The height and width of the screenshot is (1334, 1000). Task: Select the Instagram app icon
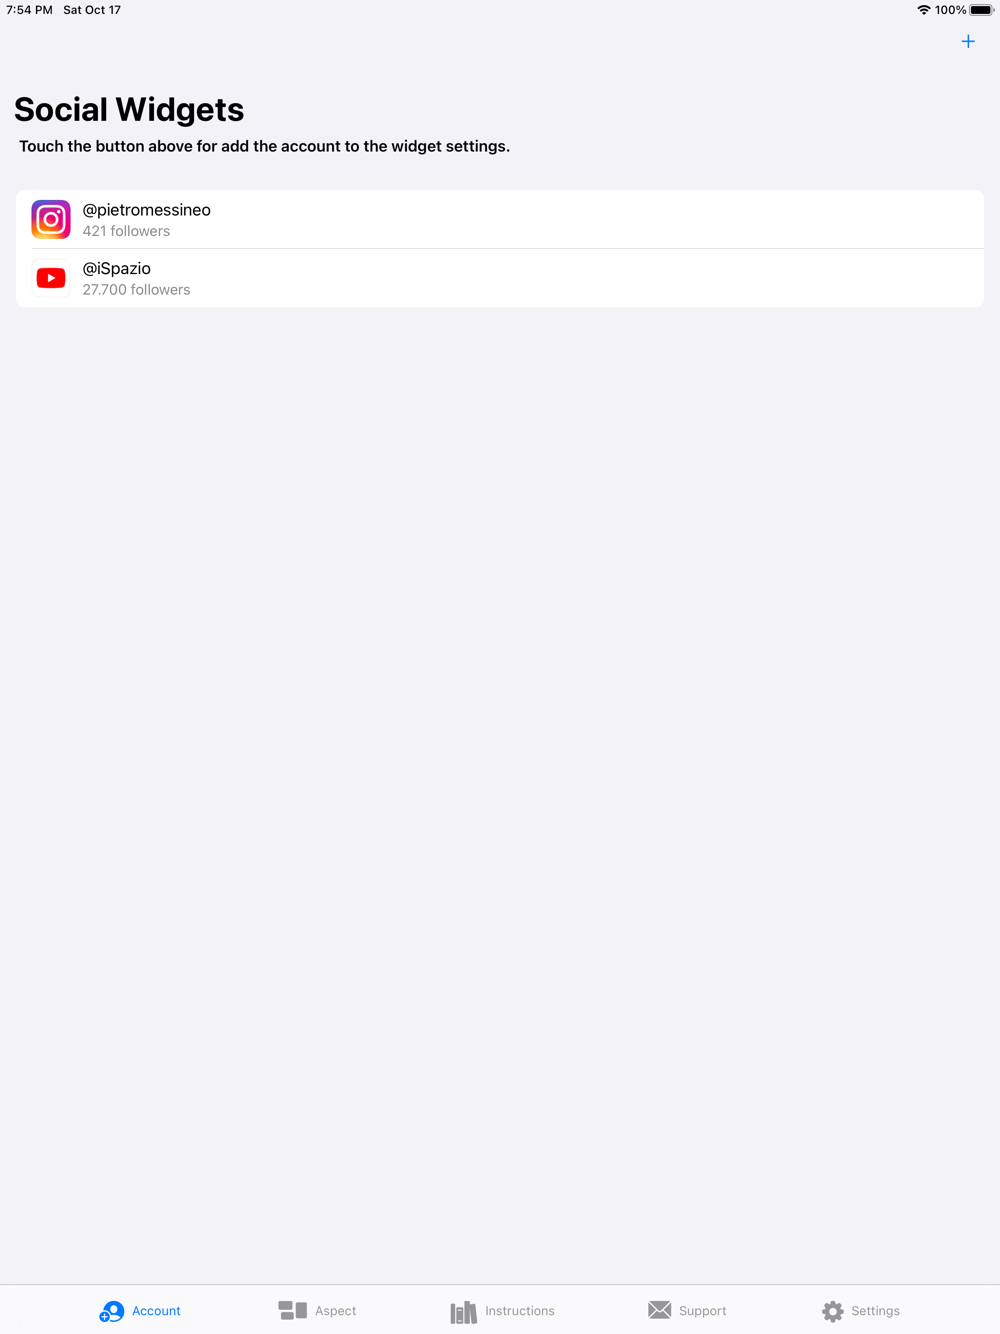[51, 219]
